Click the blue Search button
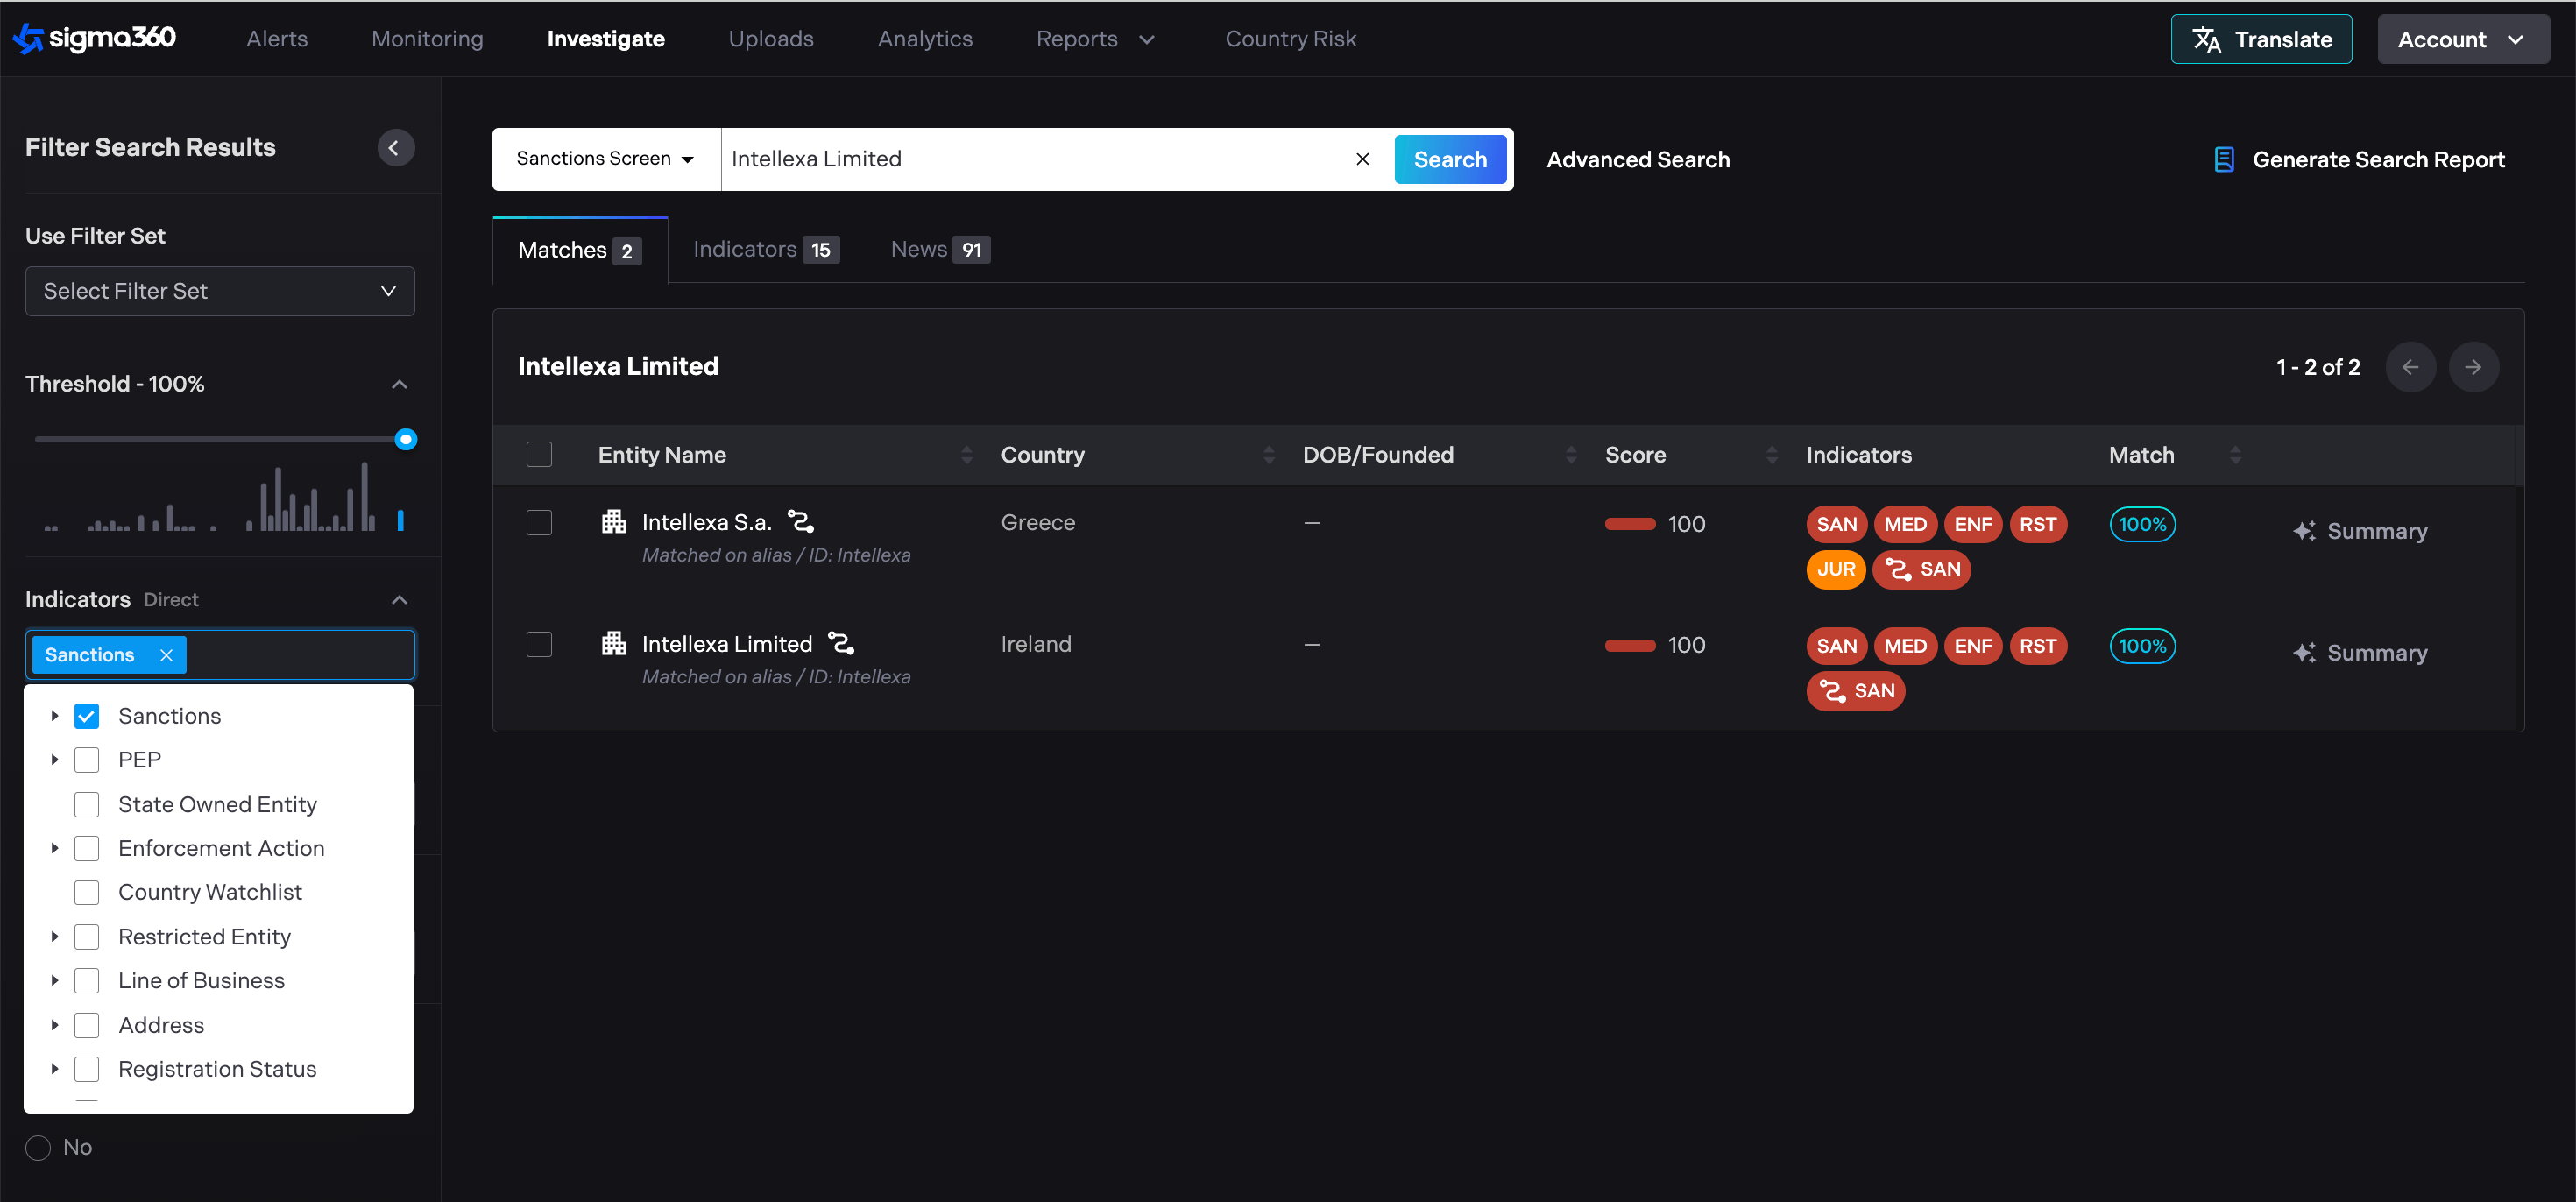This screenshot has height=1202, width=2576. point(1449,160)
